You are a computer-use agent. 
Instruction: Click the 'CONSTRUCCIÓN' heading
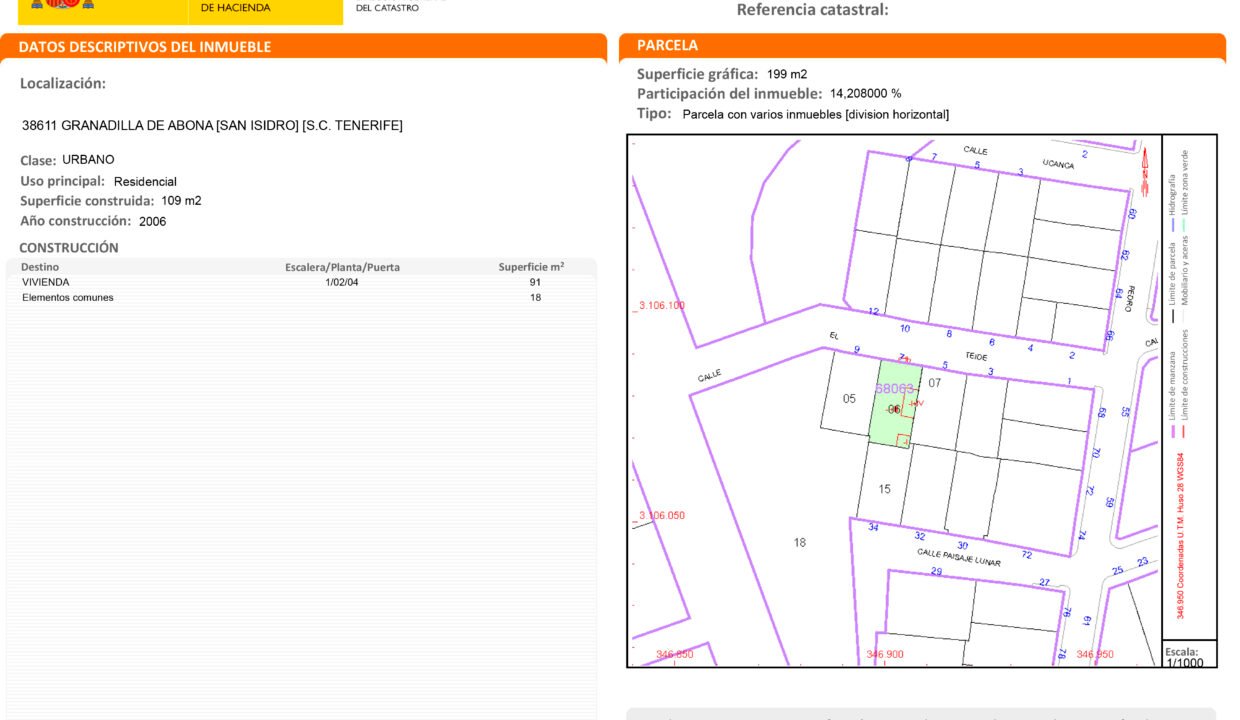(69, 248)
